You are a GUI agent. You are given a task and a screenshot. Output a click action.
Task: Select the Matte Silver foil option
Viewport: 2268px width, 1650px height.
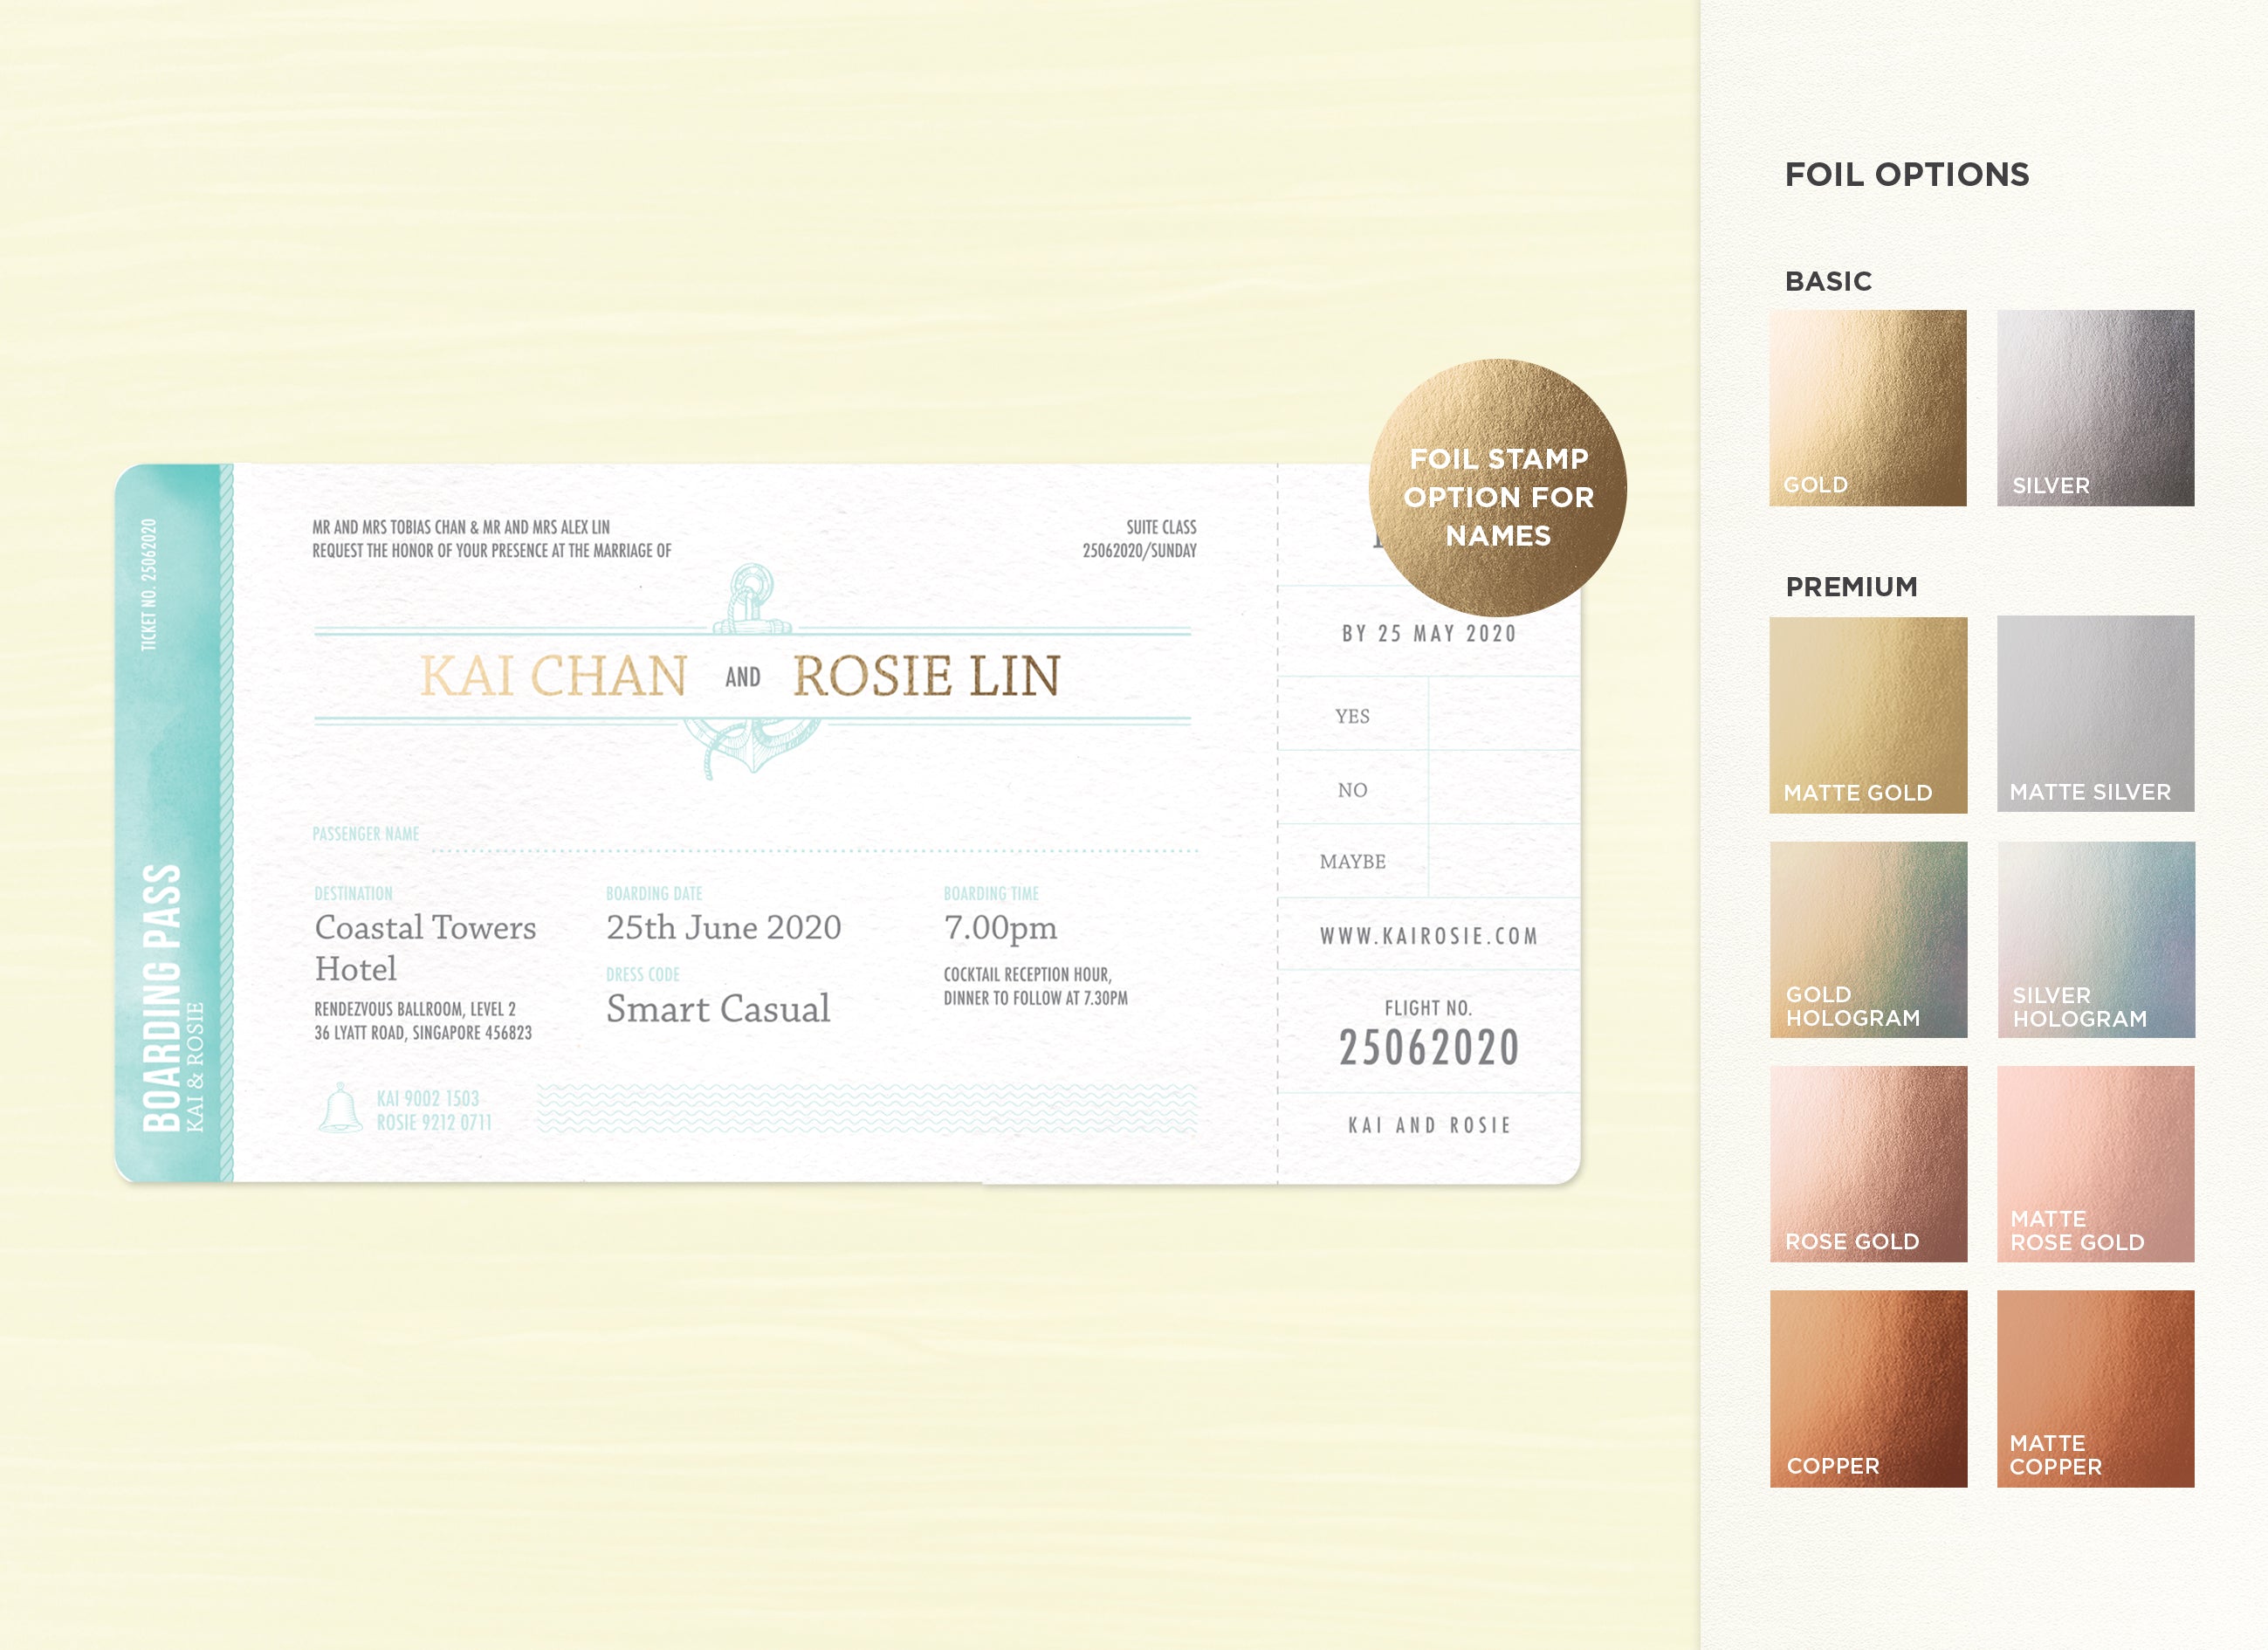click(x=2095, y=714)
